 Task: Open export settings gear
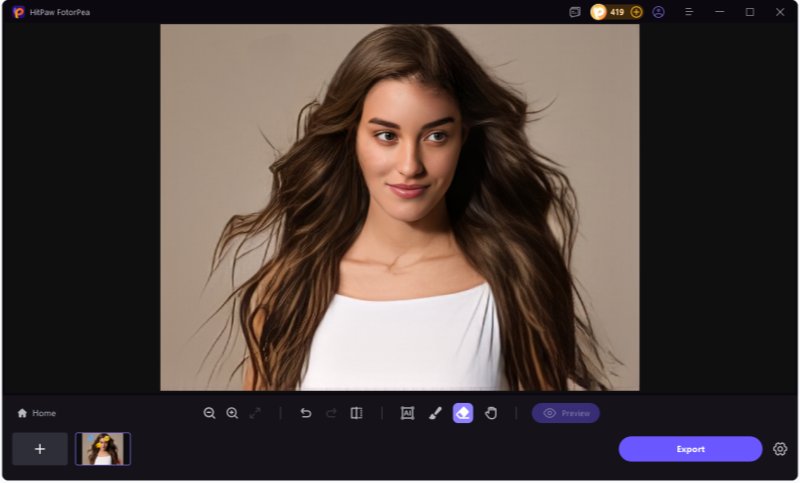click(780, 449)
